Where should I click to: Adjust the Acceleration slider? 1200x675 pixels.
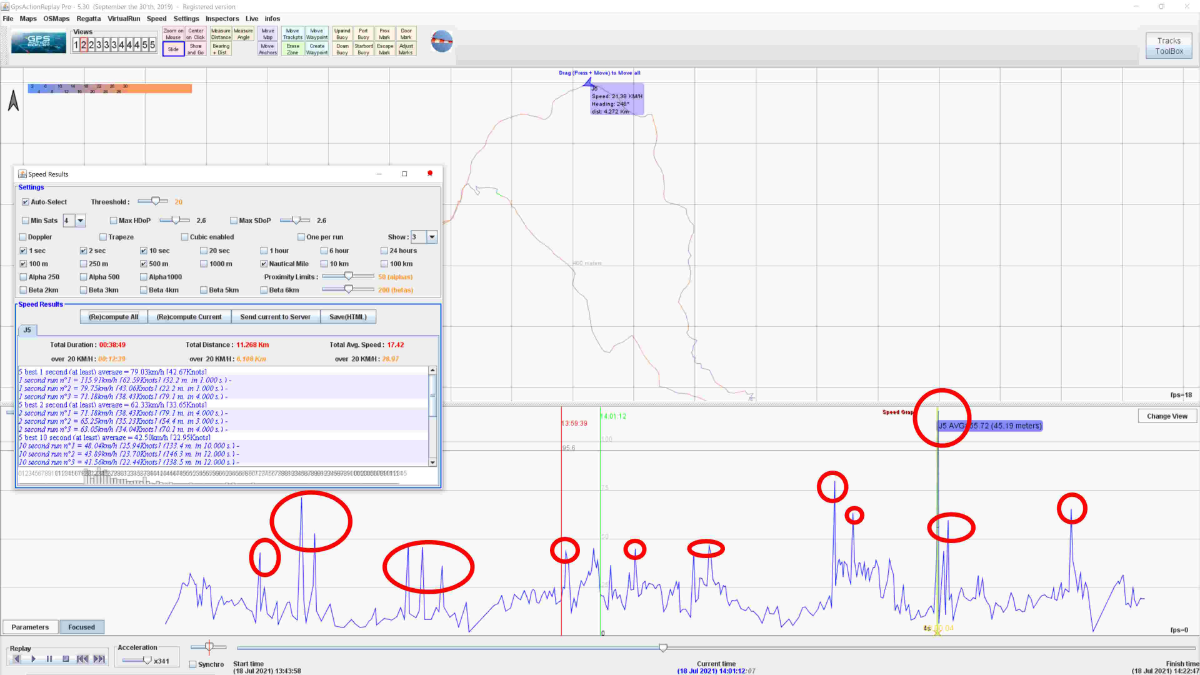148,660
